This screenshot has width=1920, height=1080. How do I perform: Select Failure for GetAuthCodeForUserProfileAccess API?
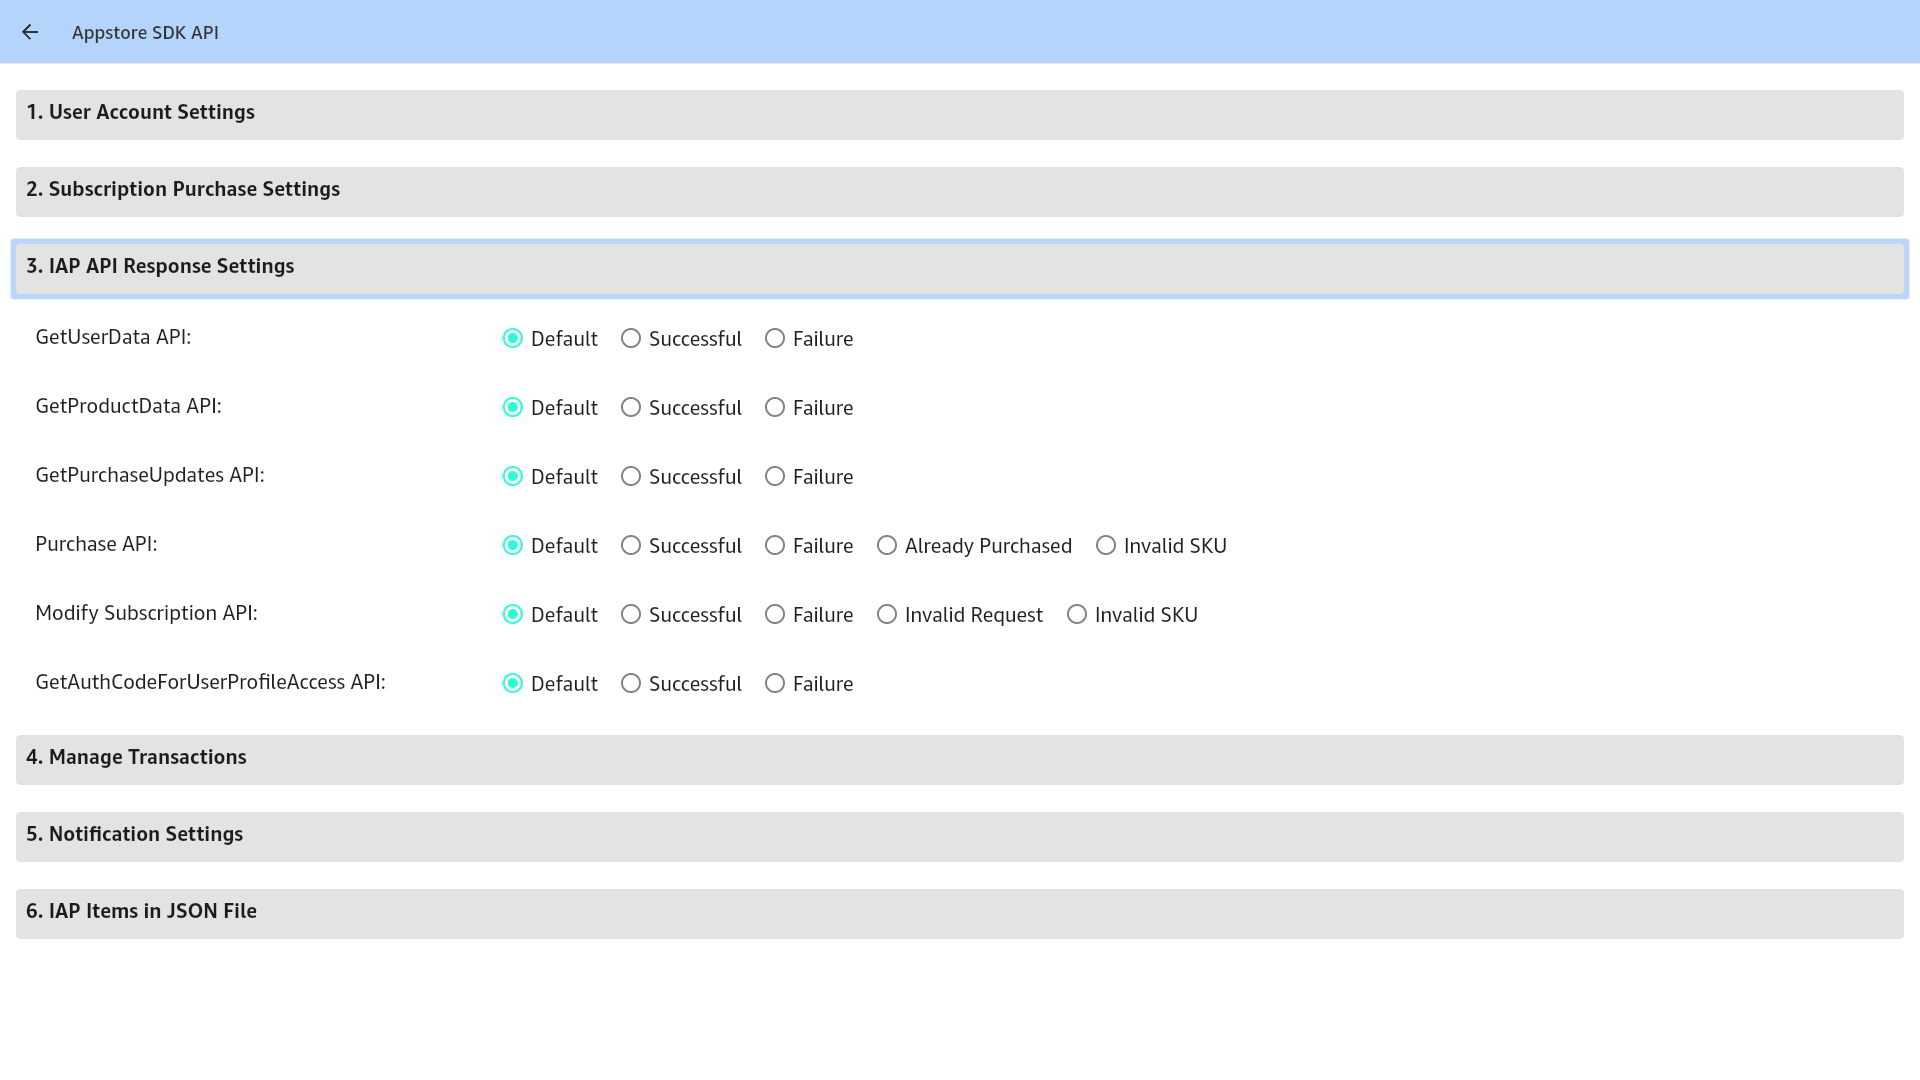point(774,683)
